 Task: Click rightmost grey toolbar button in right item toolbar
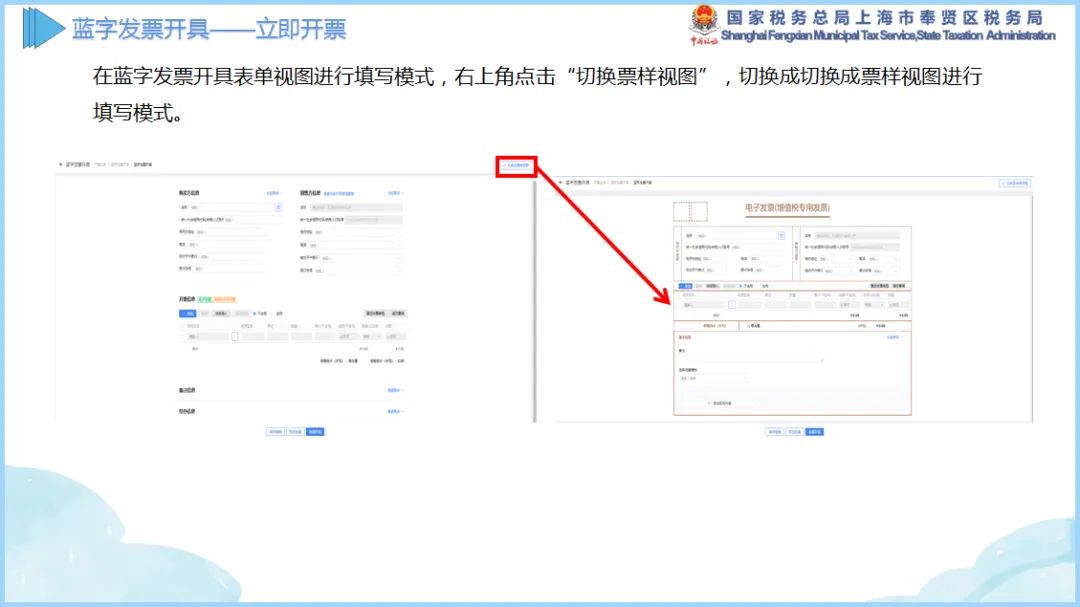point(900,286)
